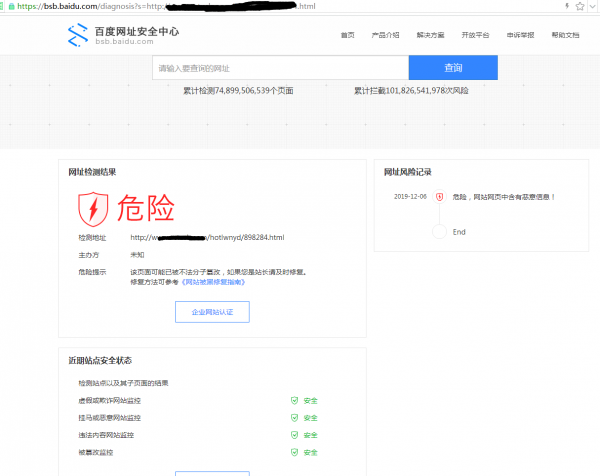Viewport: 600px width, 476px height.
Task: Open the 网站被黑修复指南 link
Action: pyautogui.click(x=213, y=282)
